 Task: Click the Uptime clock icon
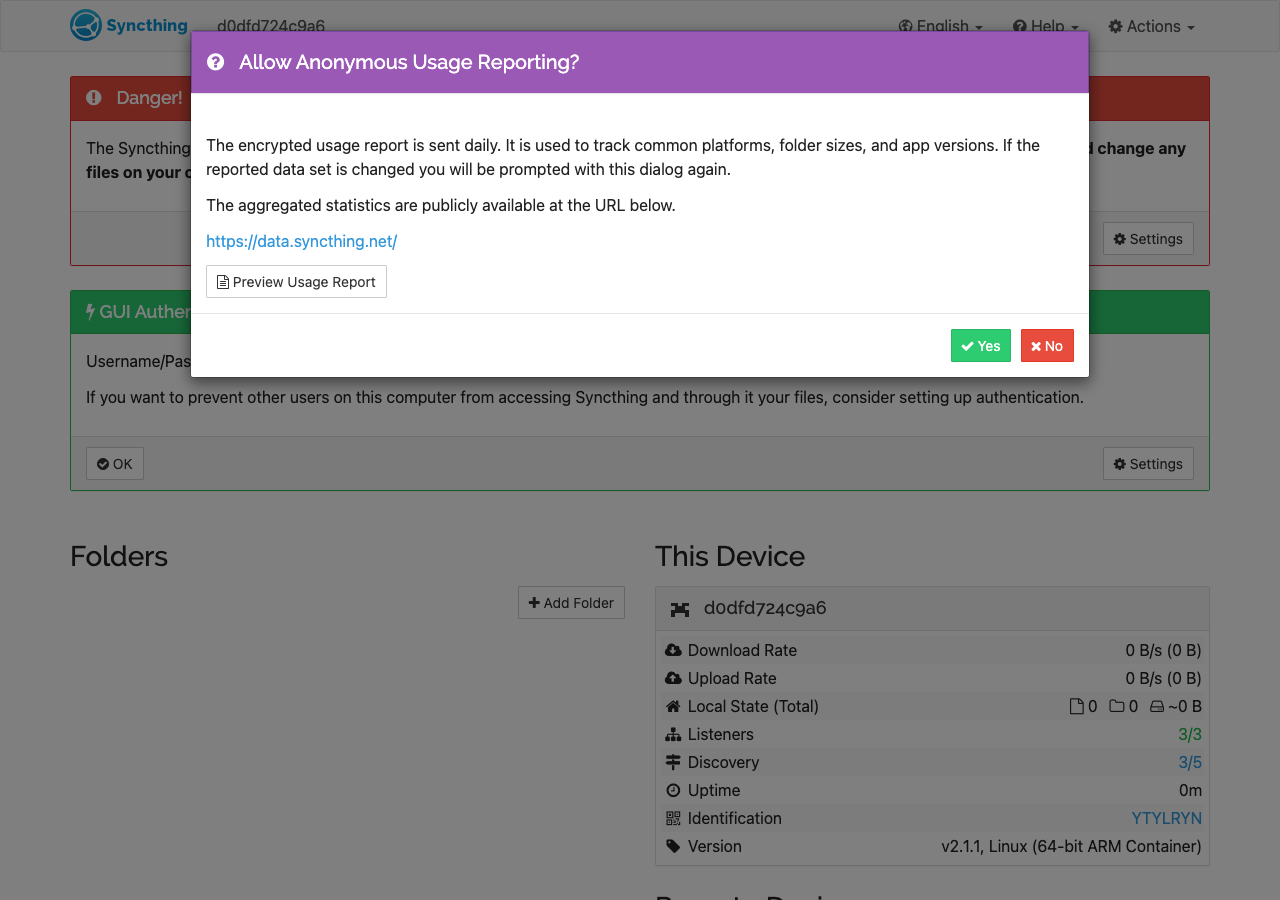click(673, 790)
